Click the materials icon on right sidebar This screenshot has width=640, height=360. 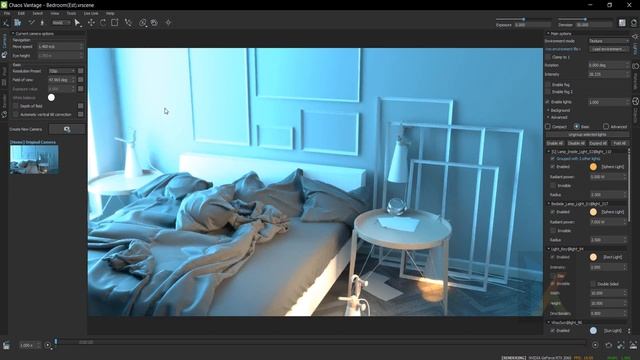(x=635, y=66)
